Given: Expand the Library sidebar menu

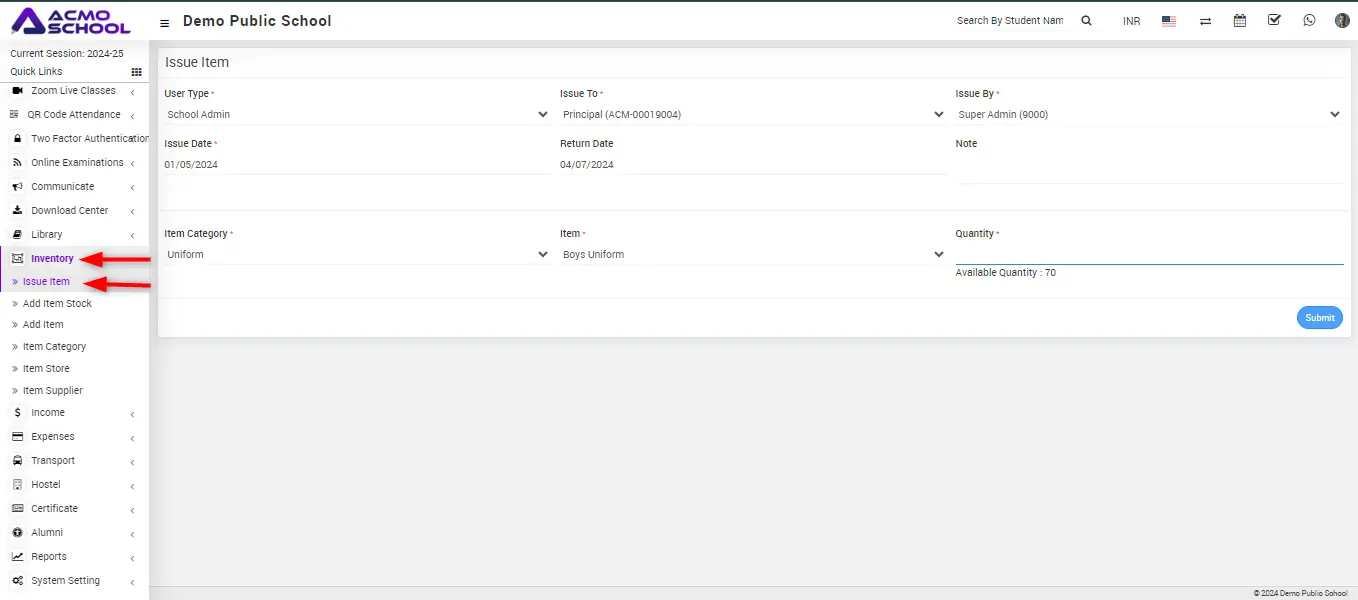Looking at the screenshot, I should [x=47, y=235].
